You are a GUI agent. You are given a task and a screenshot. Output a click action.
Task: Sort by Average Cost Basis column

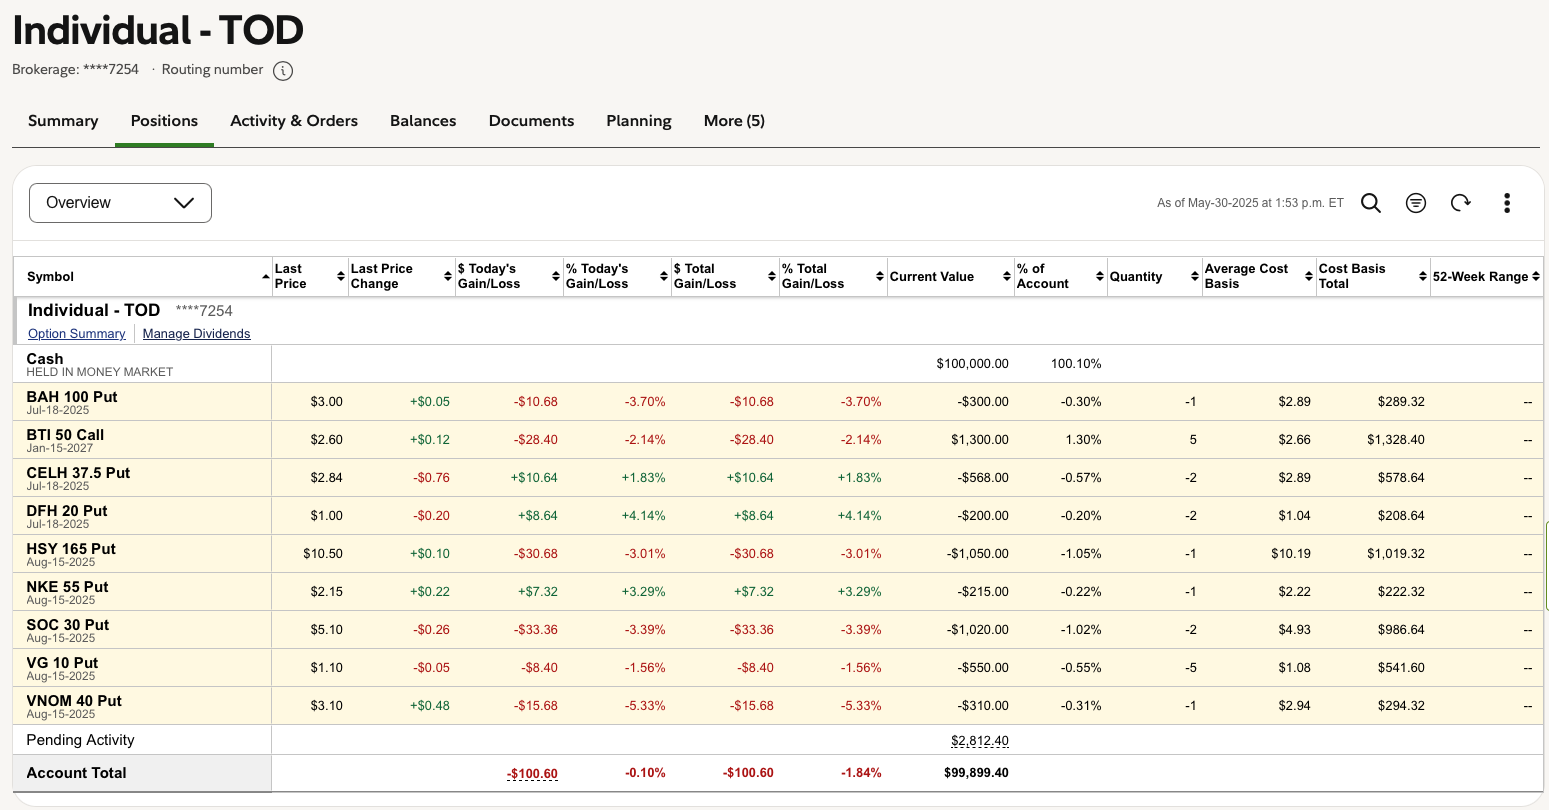click(1309, 276)
